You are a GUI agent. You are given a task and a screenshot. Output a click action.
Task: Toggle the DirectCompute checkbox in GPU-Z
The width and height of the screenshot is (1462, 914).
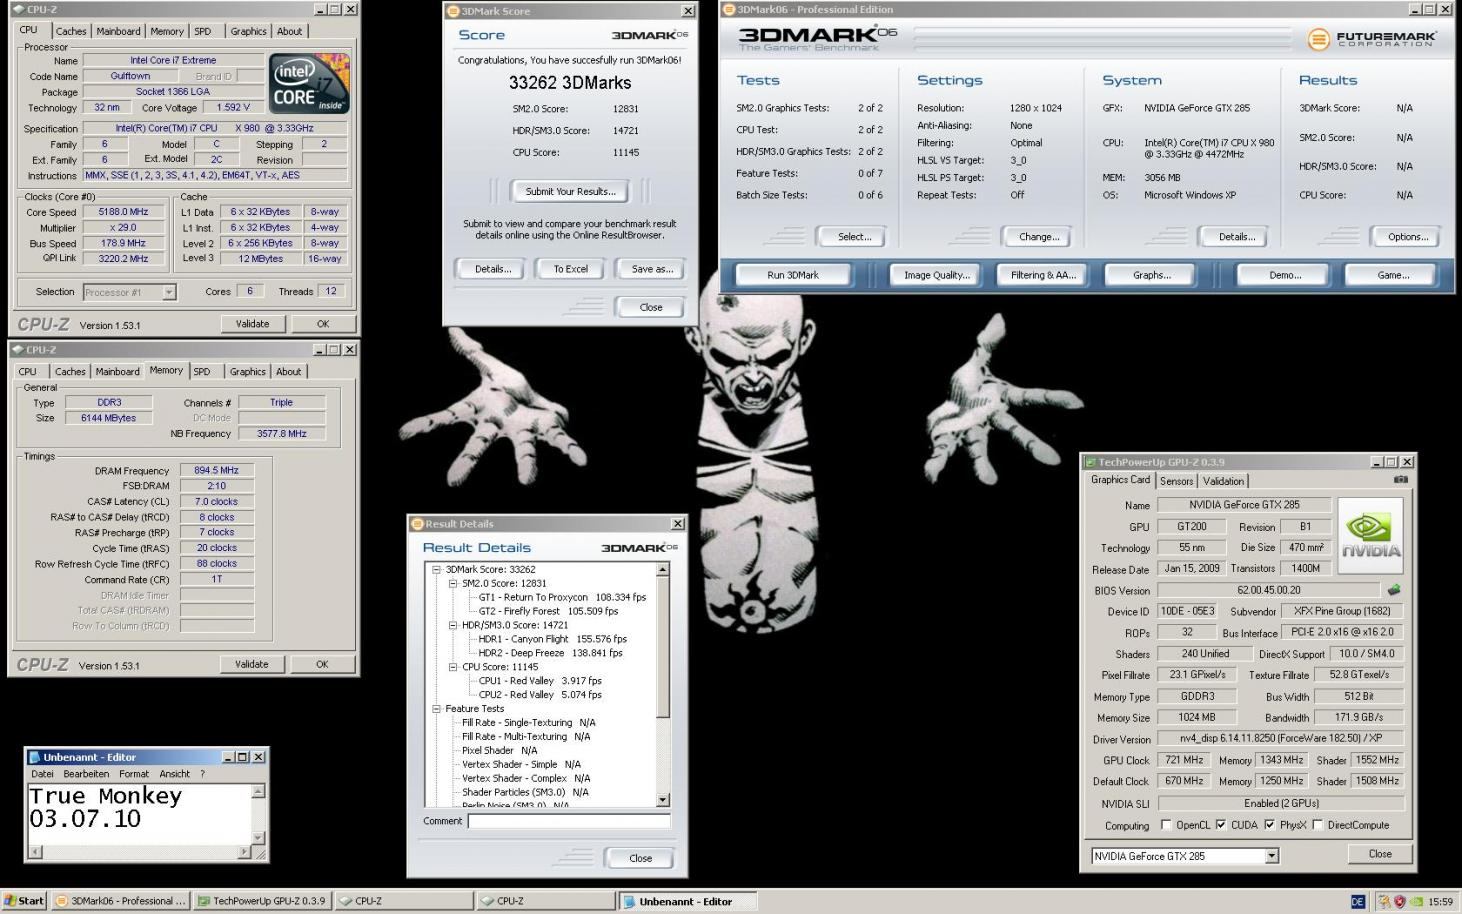tap(1317, 825)
